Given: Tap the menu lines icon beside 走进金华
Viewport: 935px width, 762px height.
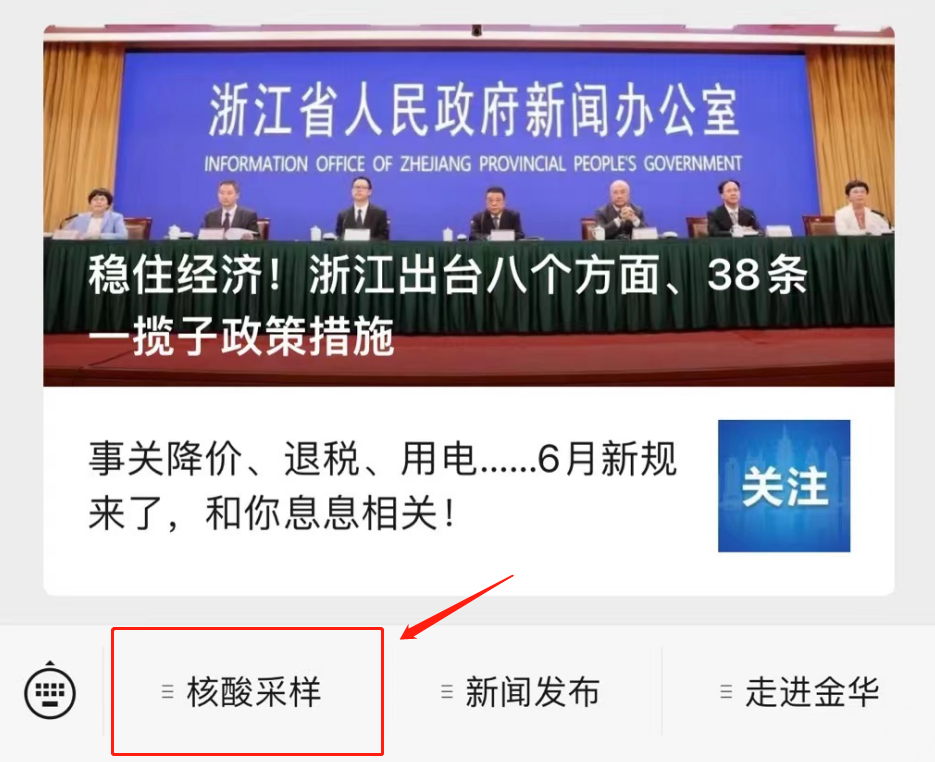Looking at the screenshot, I should coord(726,692).
